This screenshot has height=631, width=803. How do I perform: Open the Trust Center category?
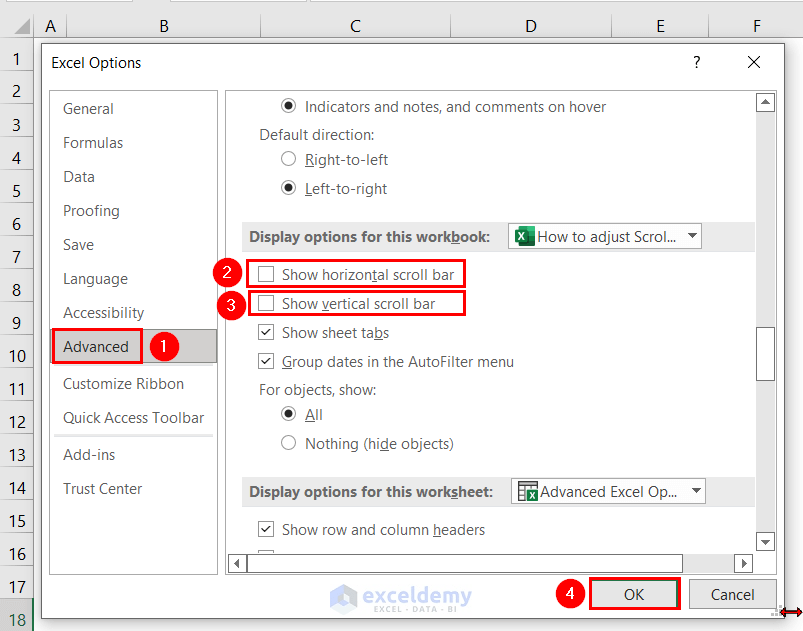click(x=133, y=489)
